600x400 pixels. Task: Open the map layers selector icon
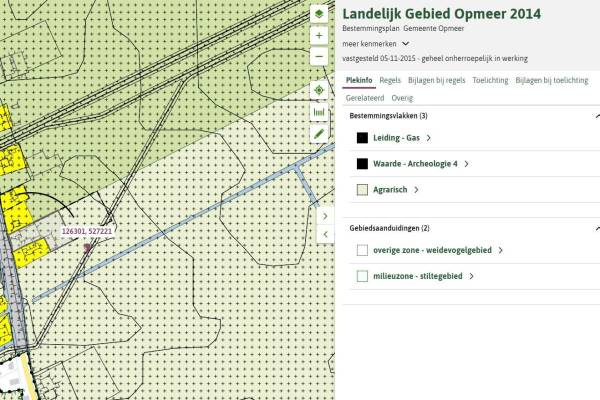[319, 15]
